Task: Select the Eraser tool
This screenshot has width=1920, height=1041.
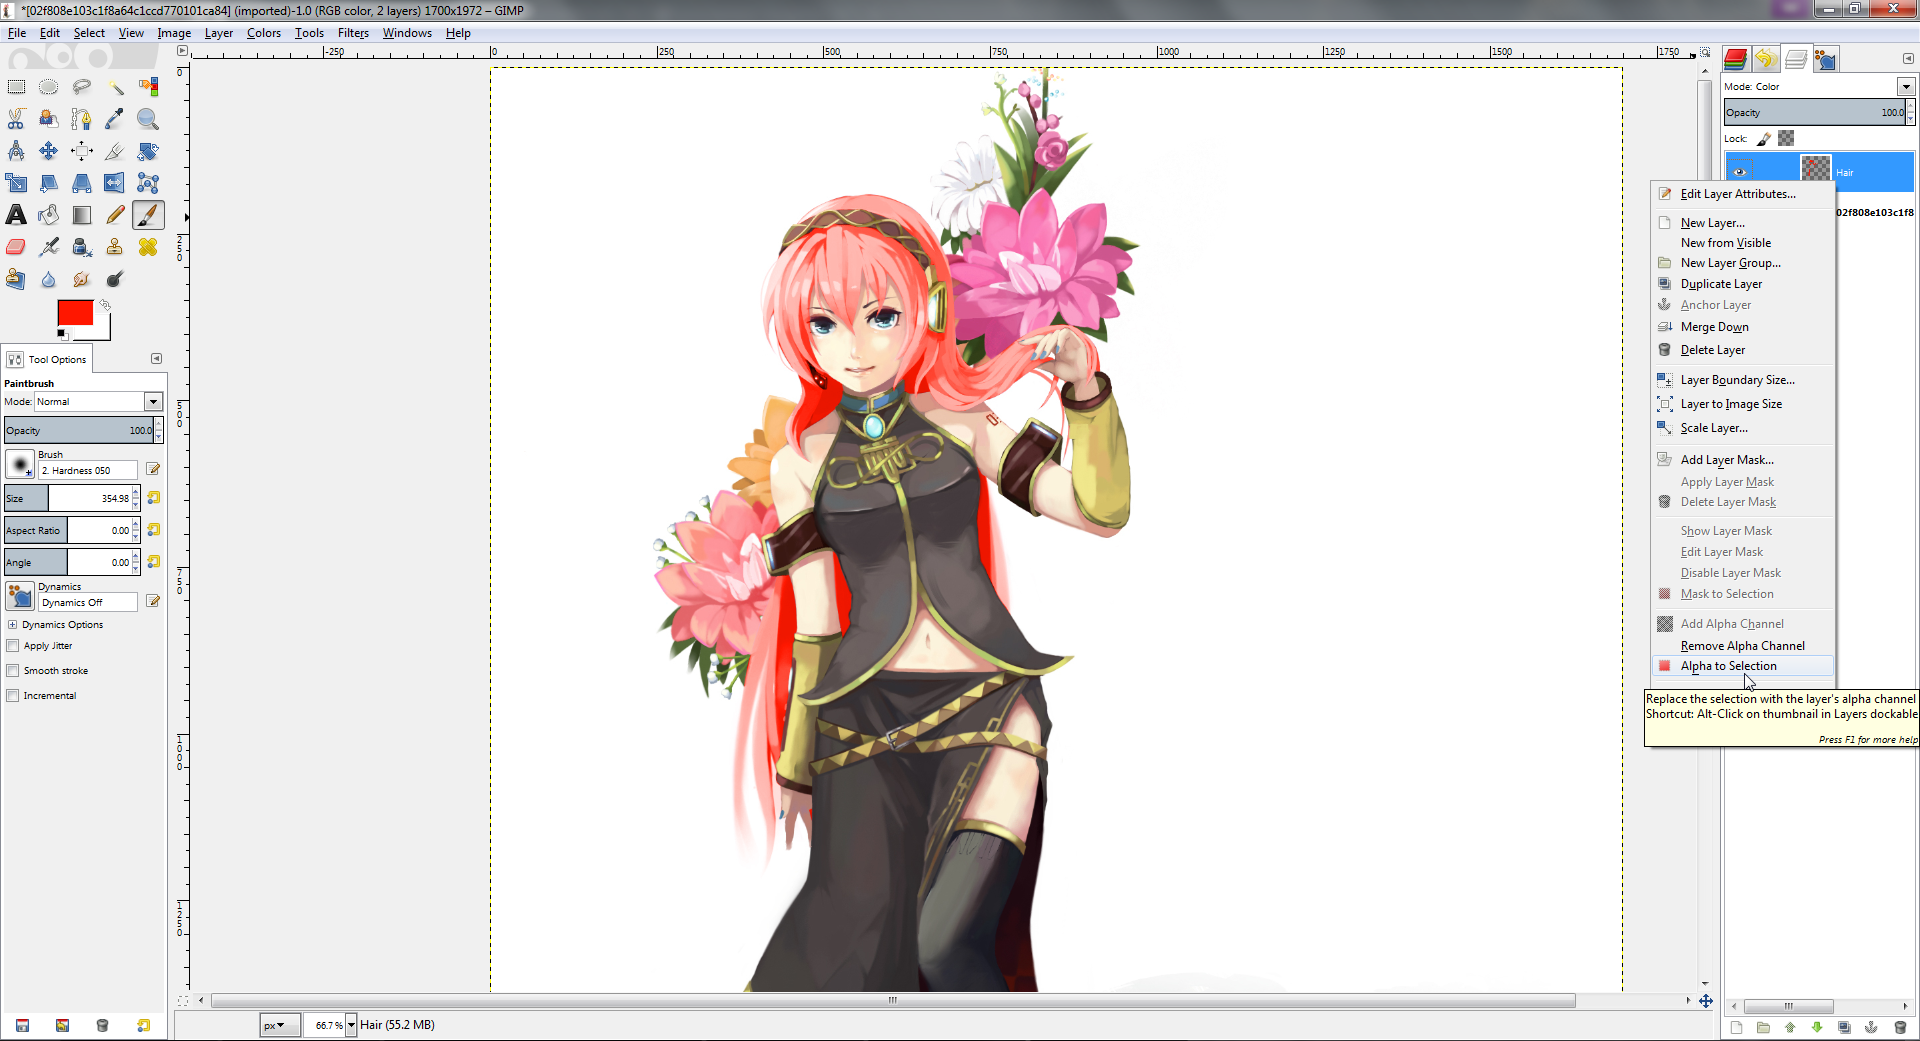Action: pos(16,247)
